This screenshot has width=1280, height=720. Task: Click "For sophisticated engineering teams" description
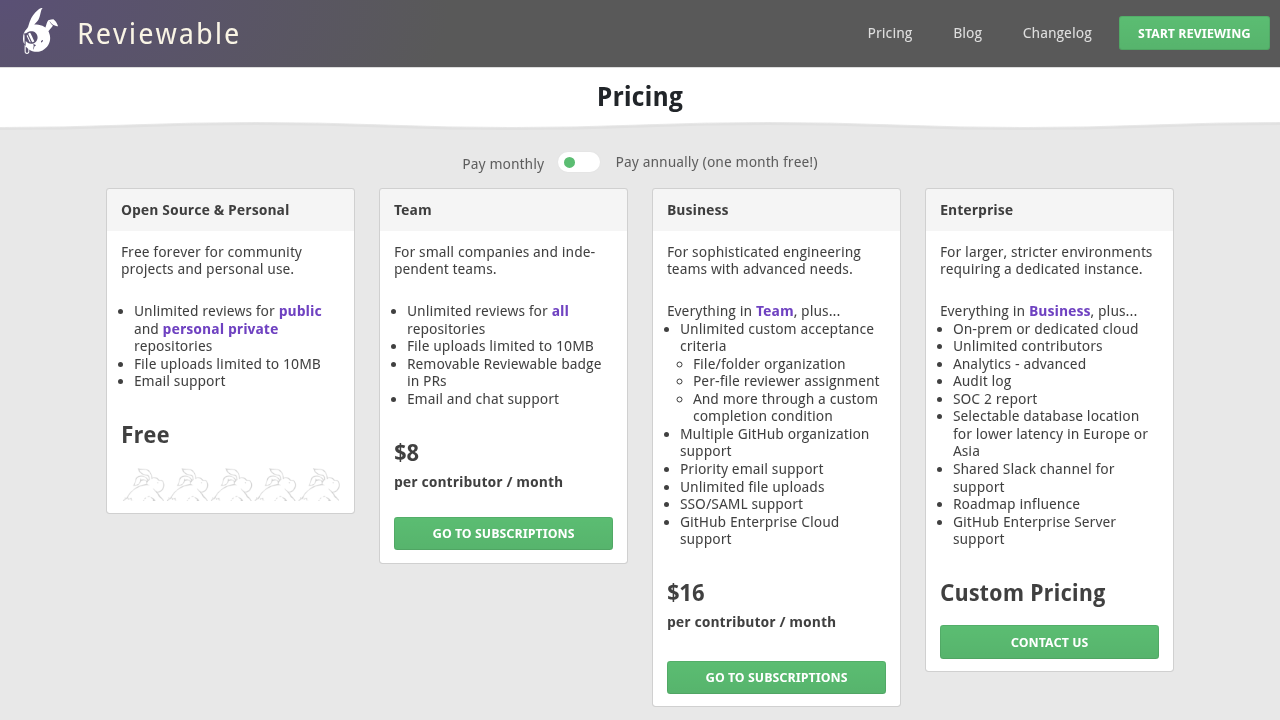point(764,261)
